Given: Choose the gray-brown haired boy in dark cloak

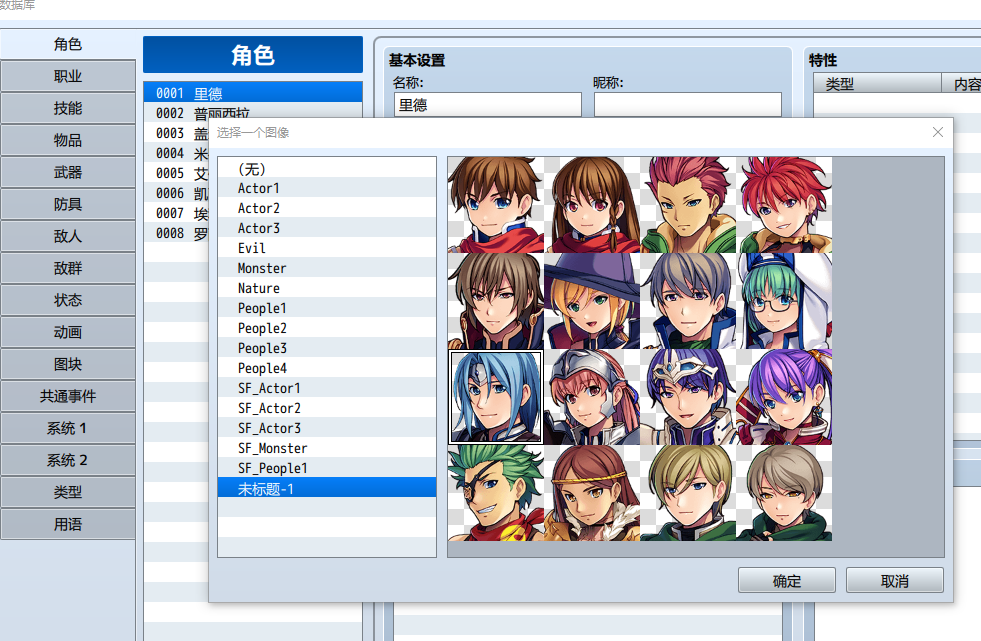Looking at the screenshot, I should tap(784, 493).
